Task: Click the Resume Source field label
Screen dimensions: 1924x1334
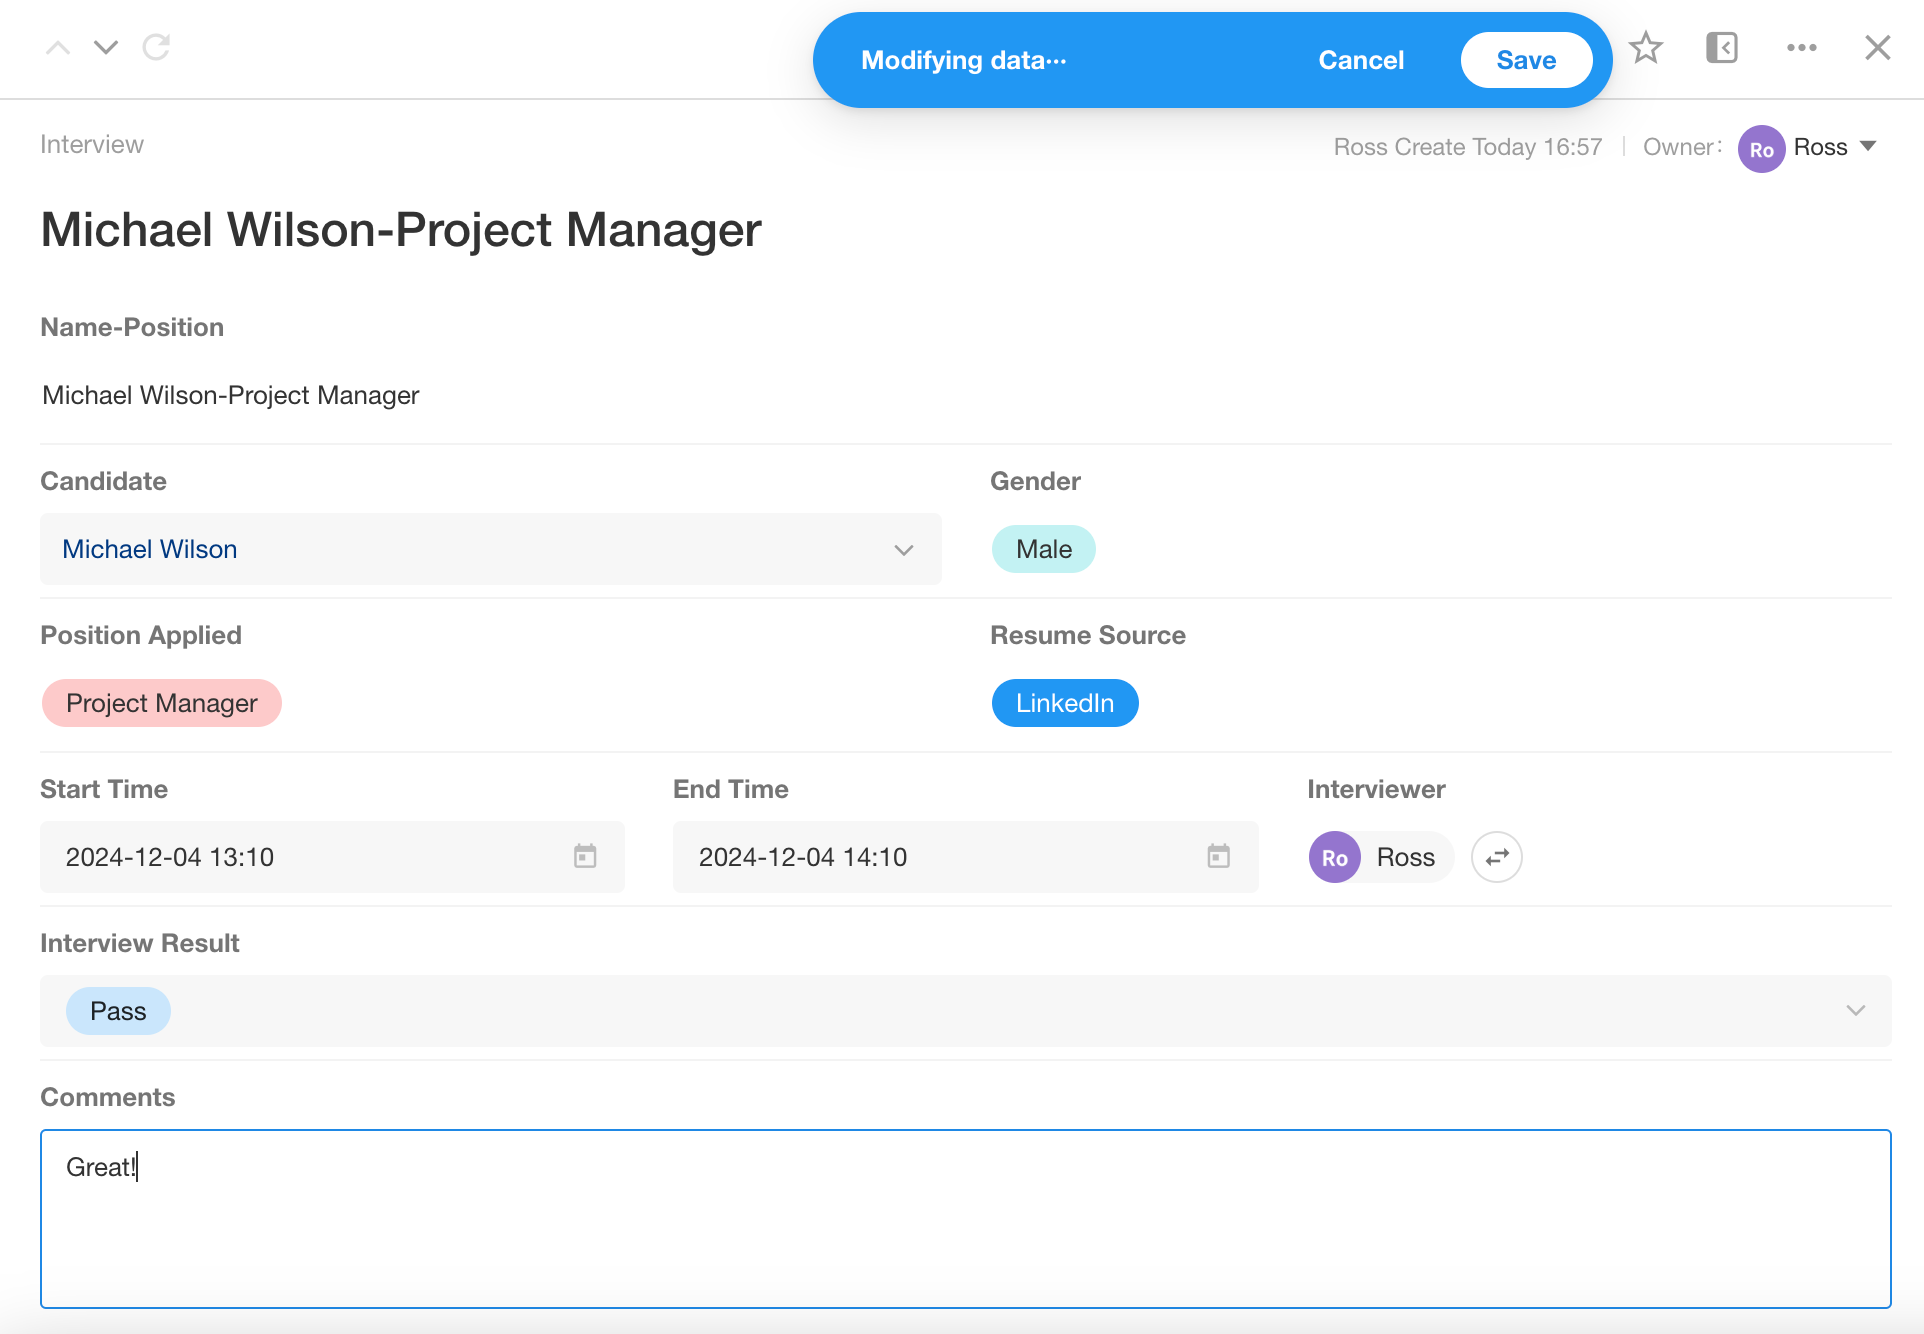Action: 1087,635
